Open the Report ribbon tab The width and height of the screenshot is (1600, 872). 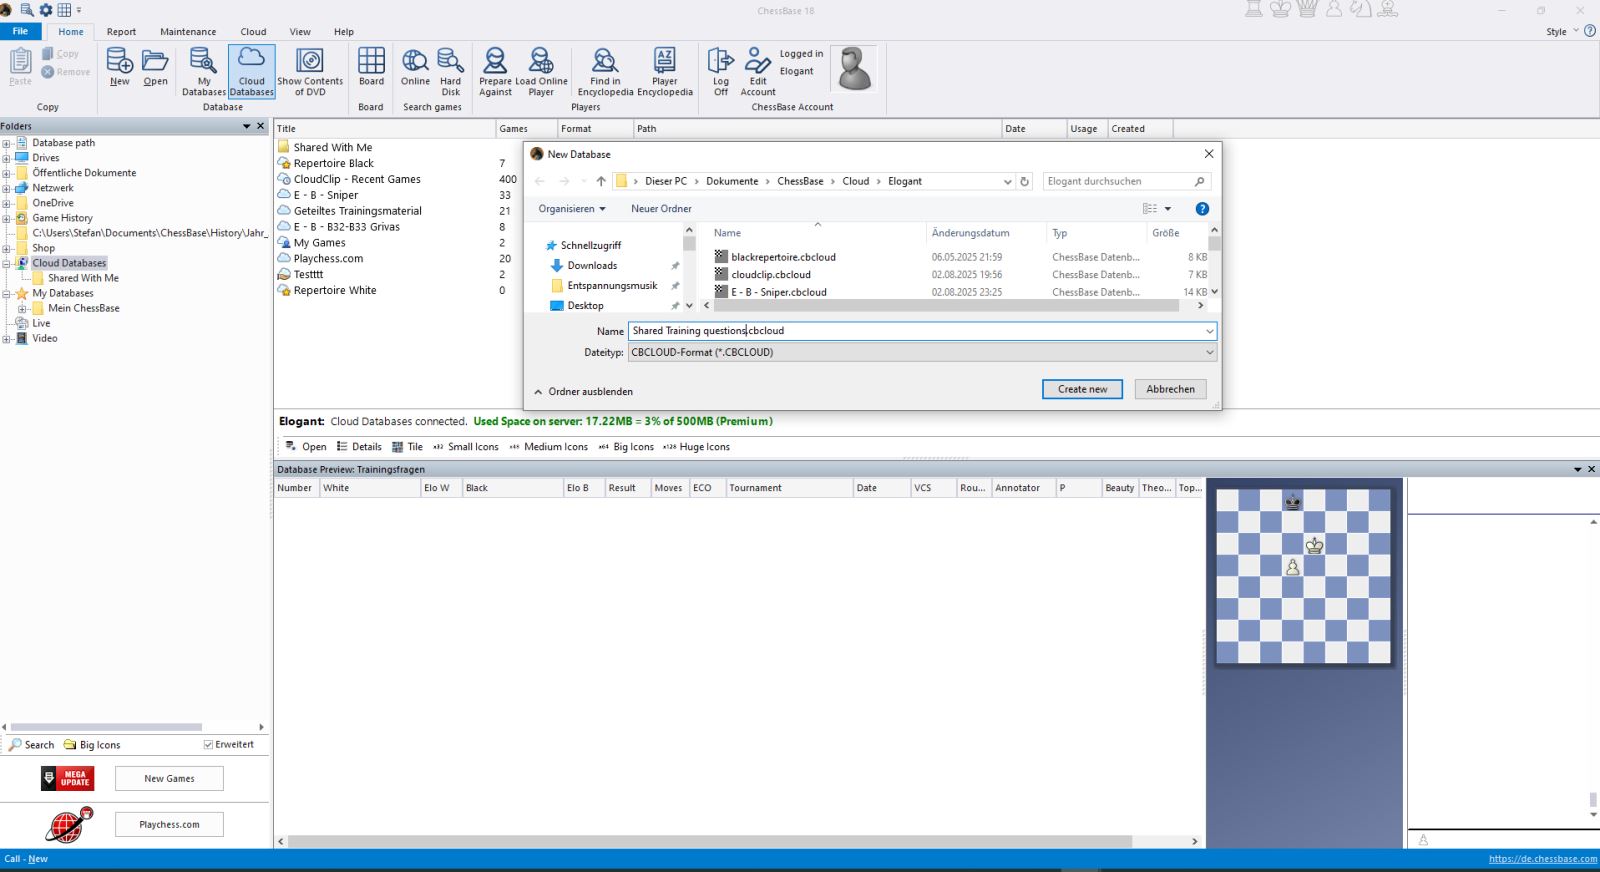(121, 32)
